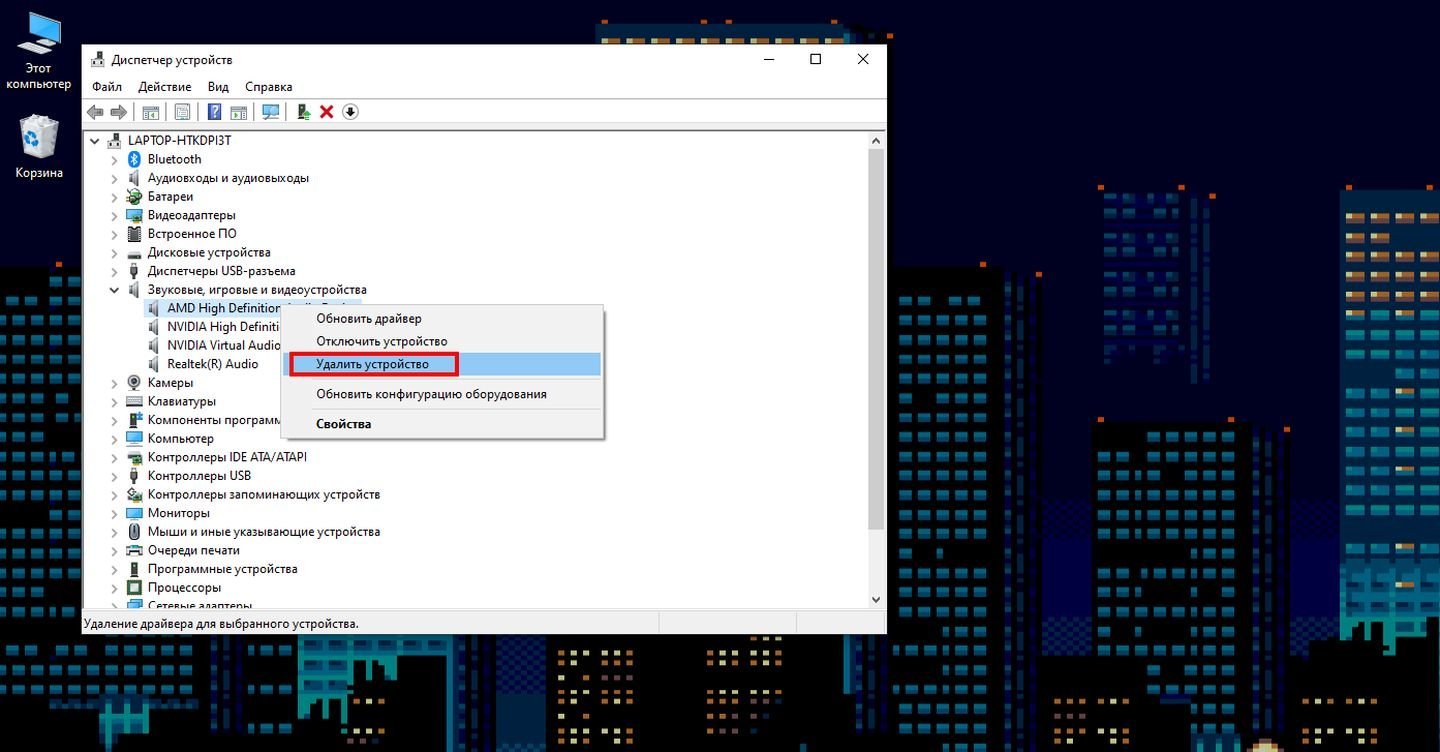Collapse Звуковые, игровые и видеоустройства category
The width and height of the screenshot is (1440, 752).
tap(115, 290)
